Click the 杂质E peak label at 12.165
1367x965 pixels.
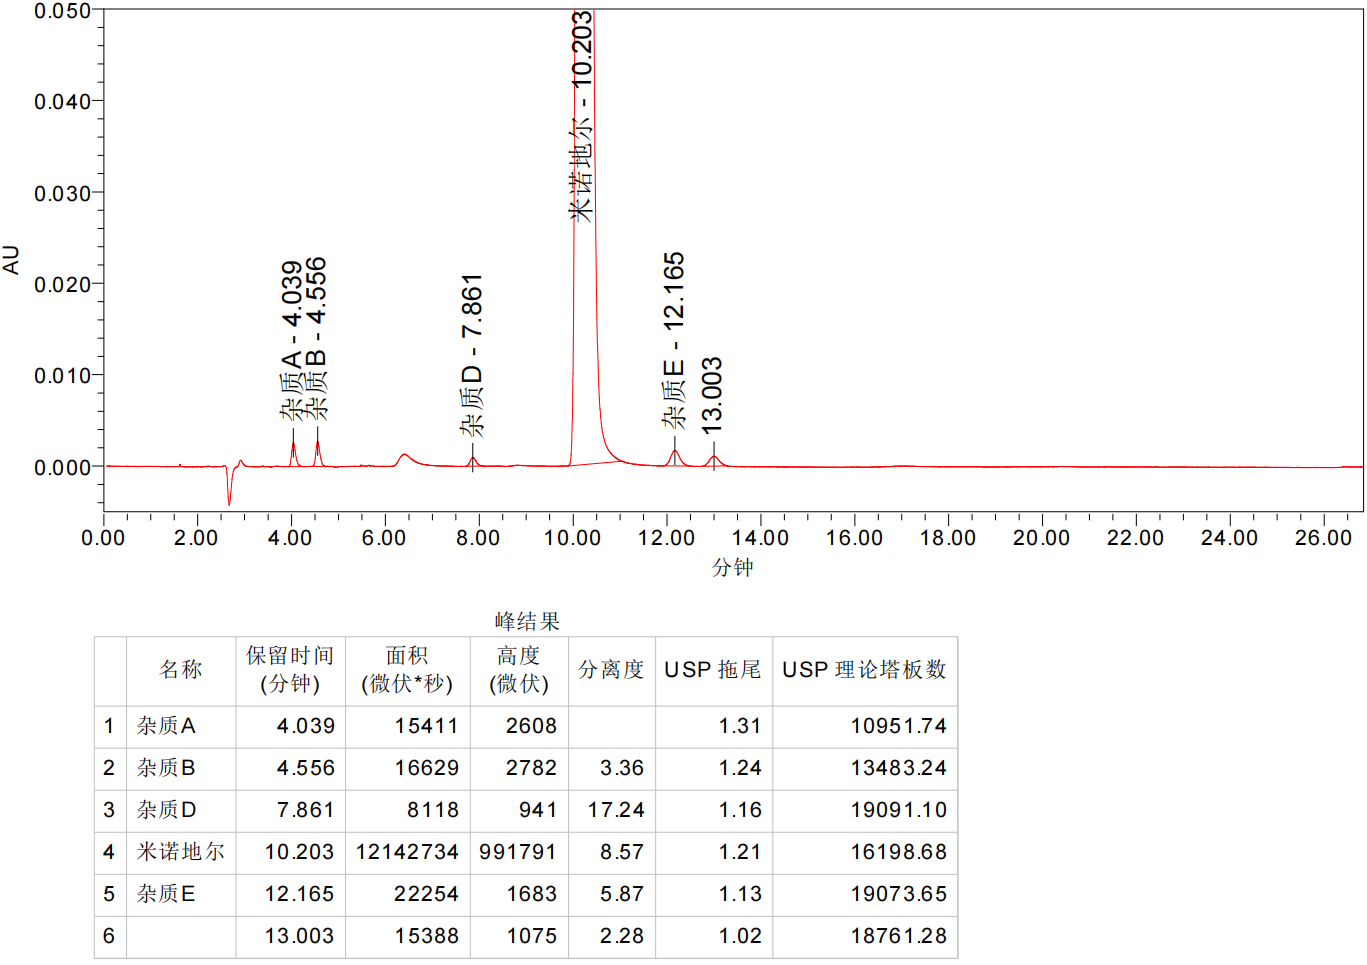pos(674,340)
